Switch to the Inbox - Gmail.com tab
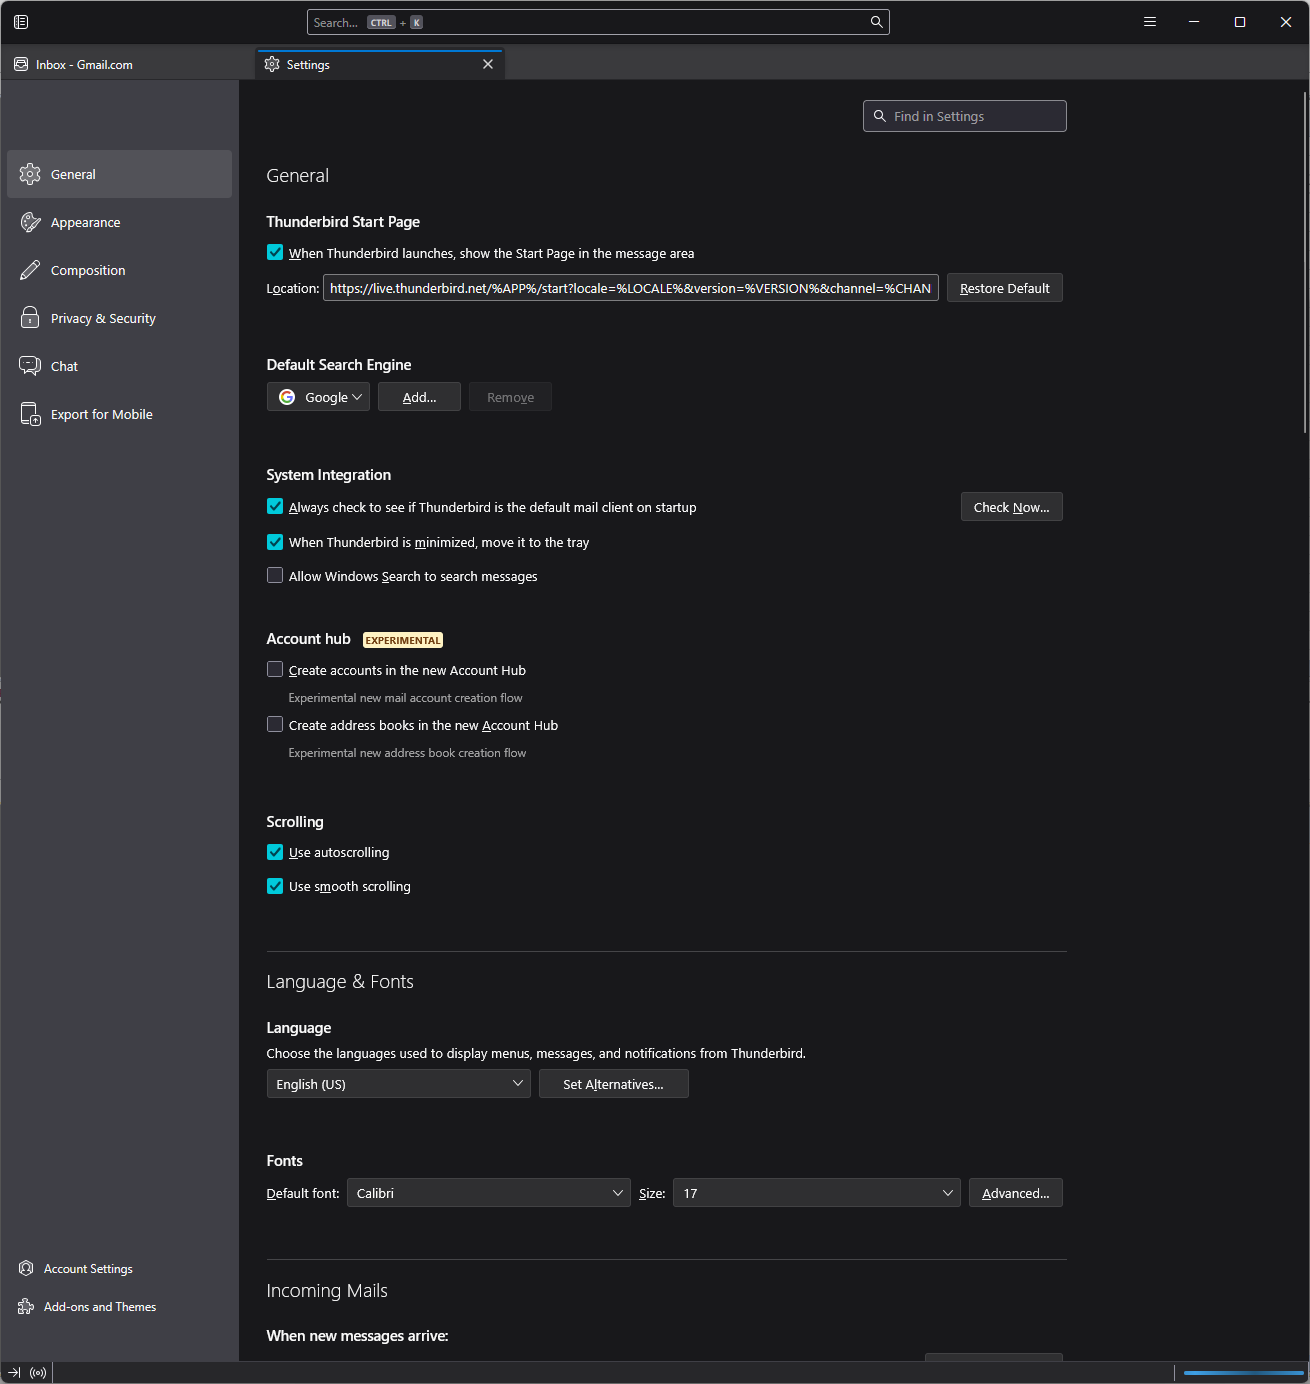 pyautogui.click(x=85, y=65)
